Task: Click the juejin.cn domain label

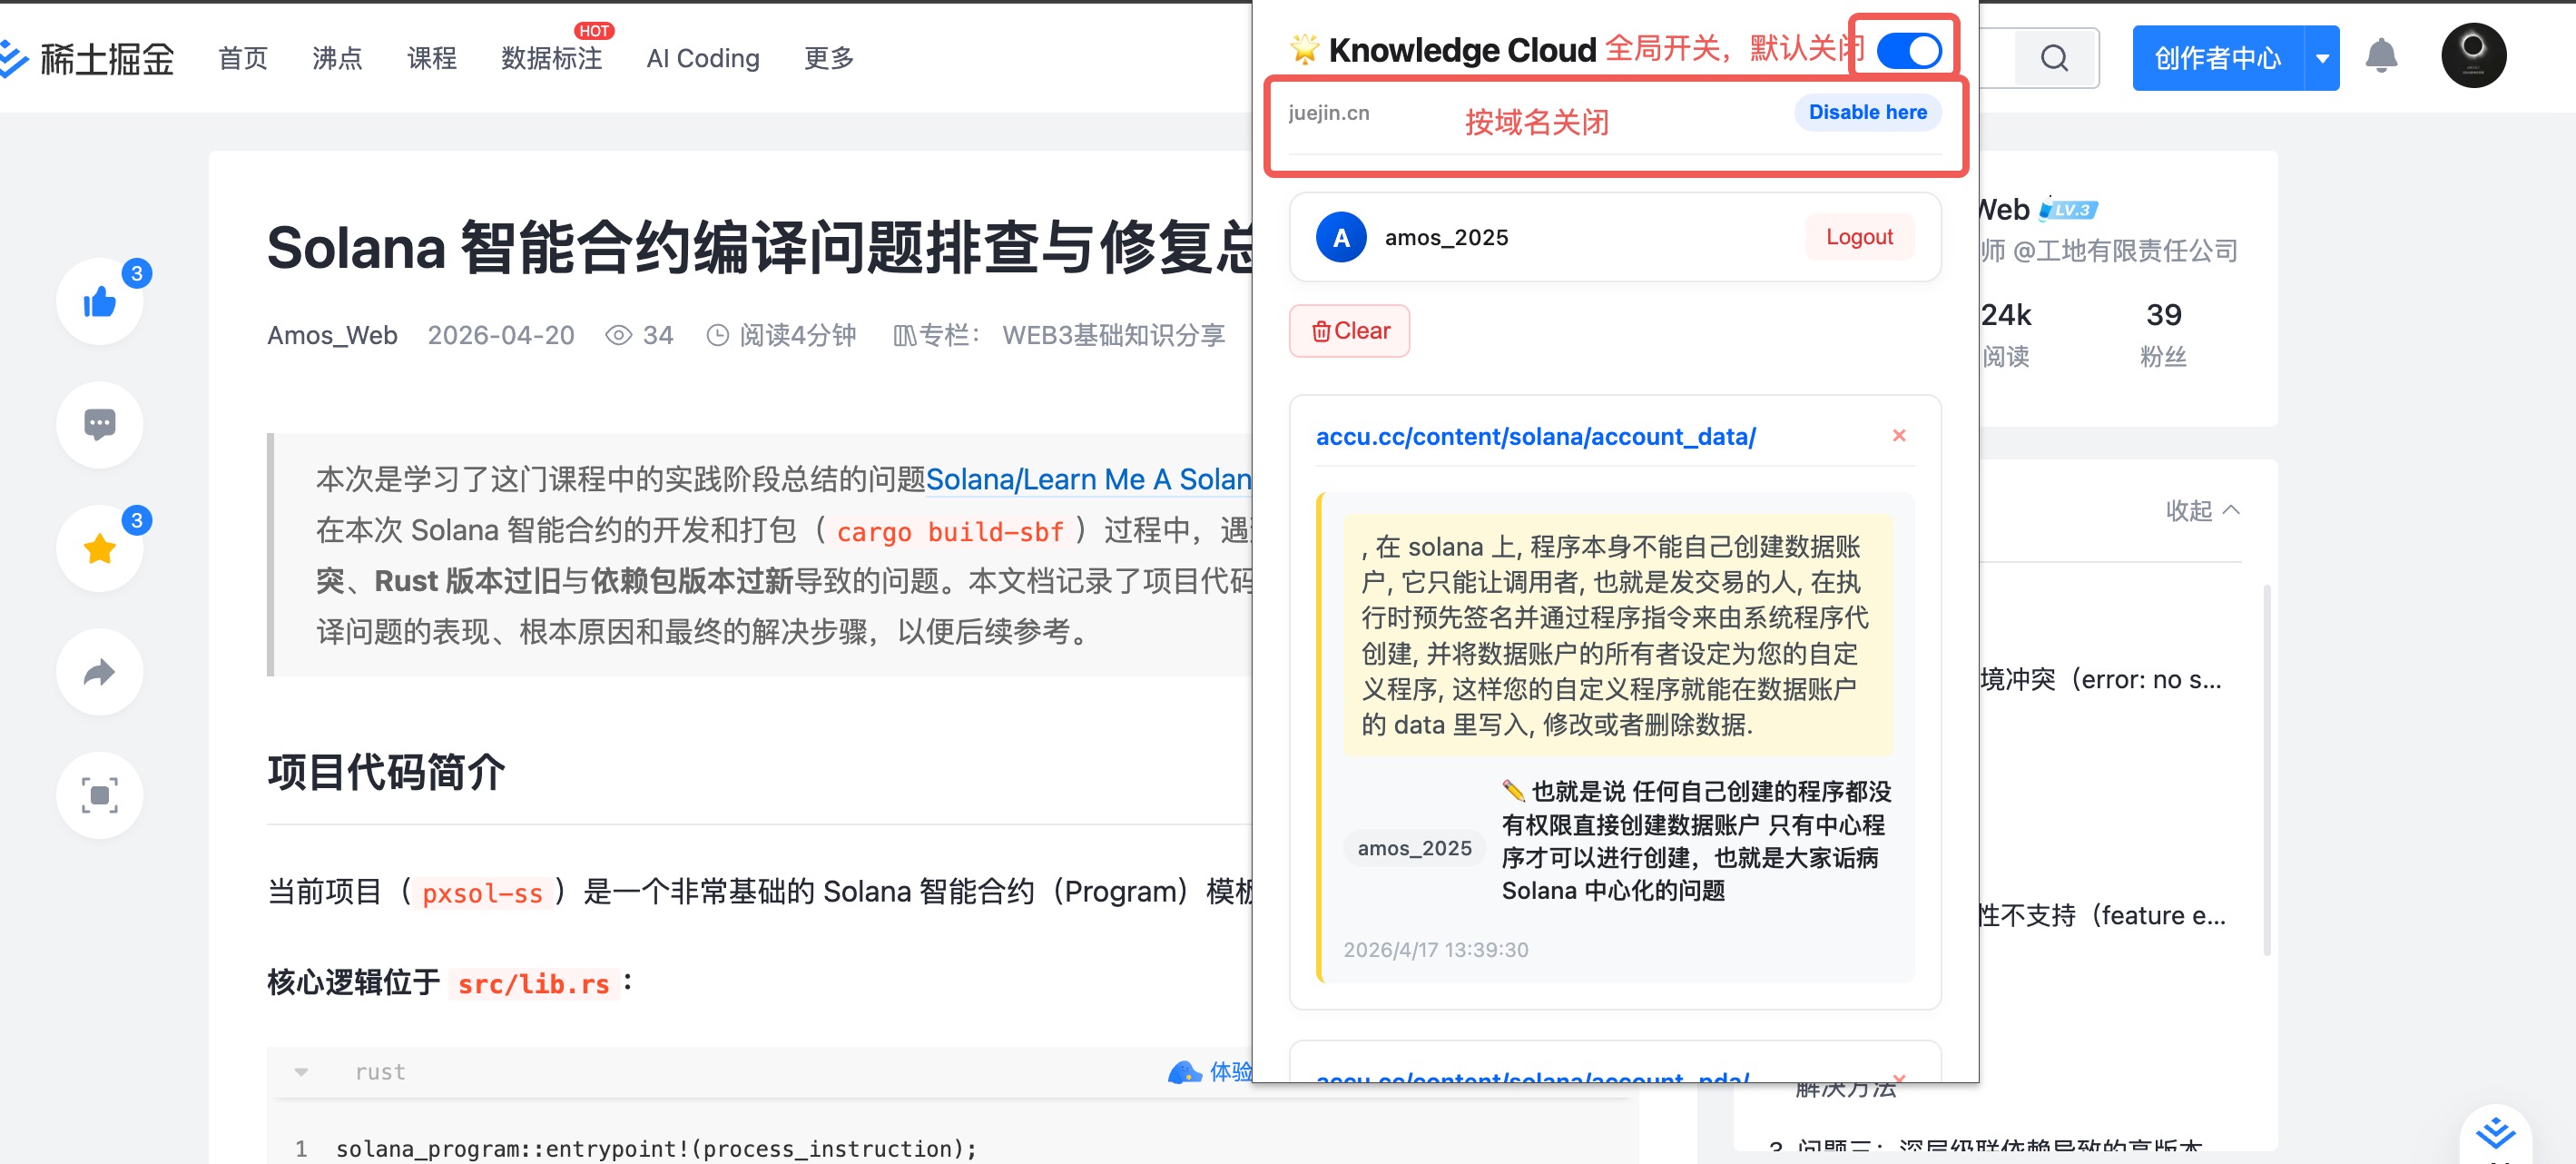Action: point(1328,112)
